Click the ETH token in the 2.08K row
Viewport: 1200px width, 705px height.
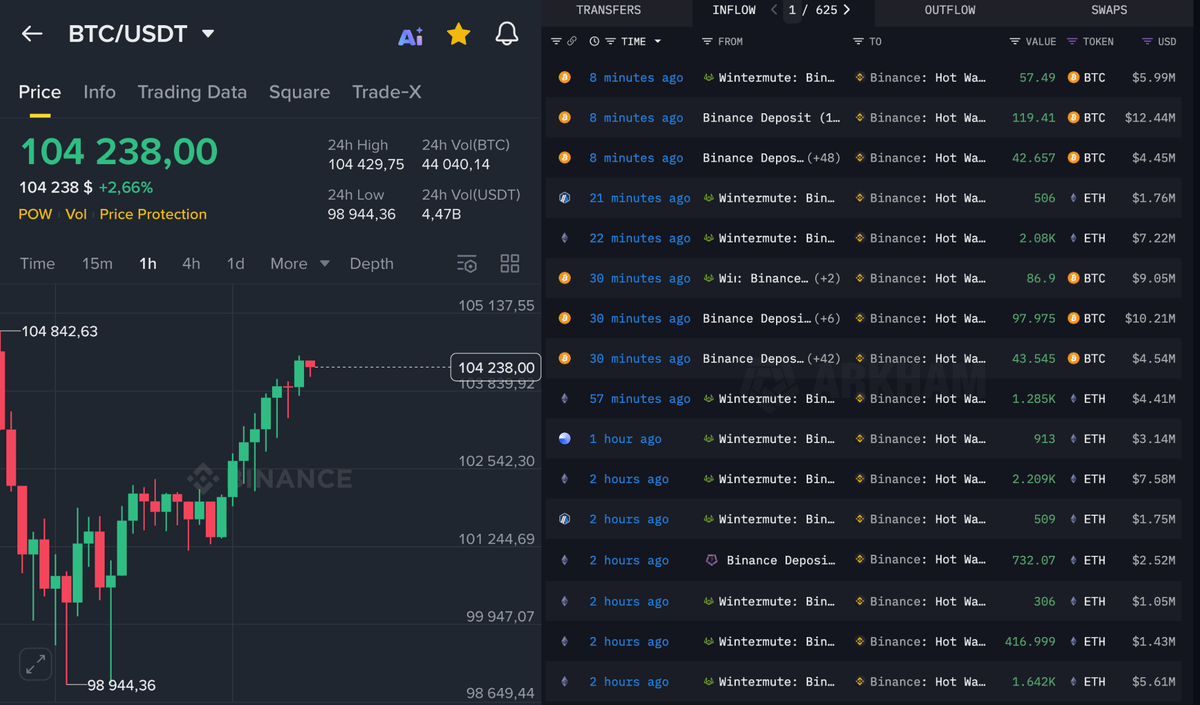click(1087, 238)
